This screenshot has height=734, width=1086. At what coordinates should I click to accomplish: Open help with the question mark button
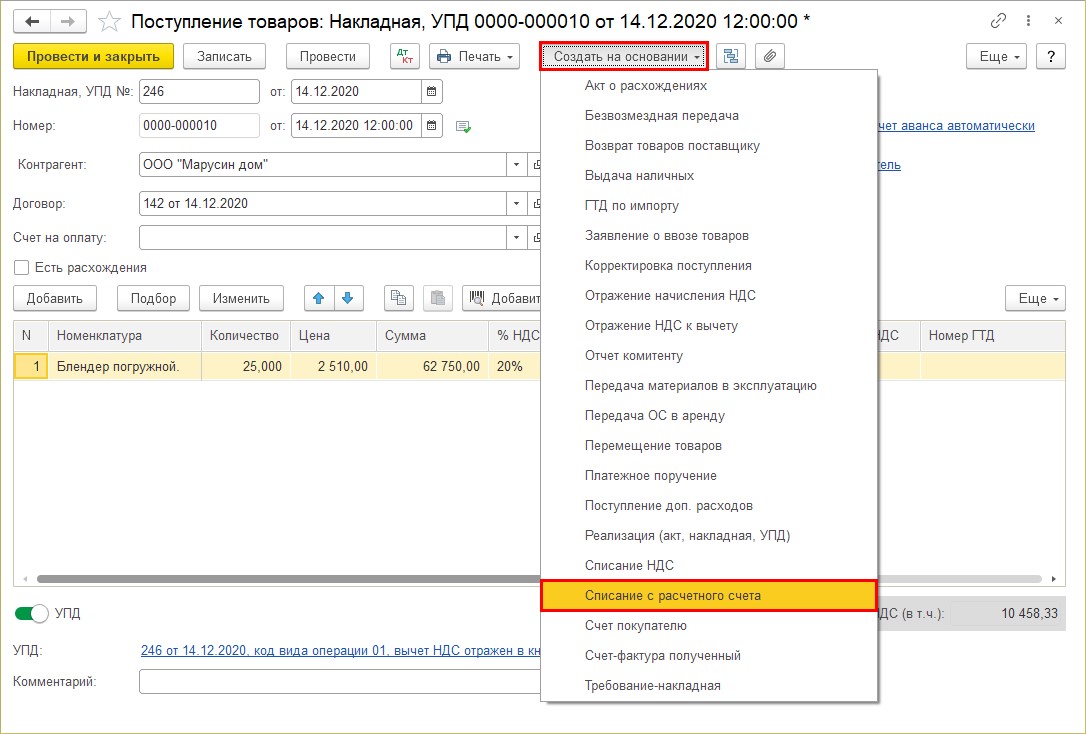coord(1051,56)
